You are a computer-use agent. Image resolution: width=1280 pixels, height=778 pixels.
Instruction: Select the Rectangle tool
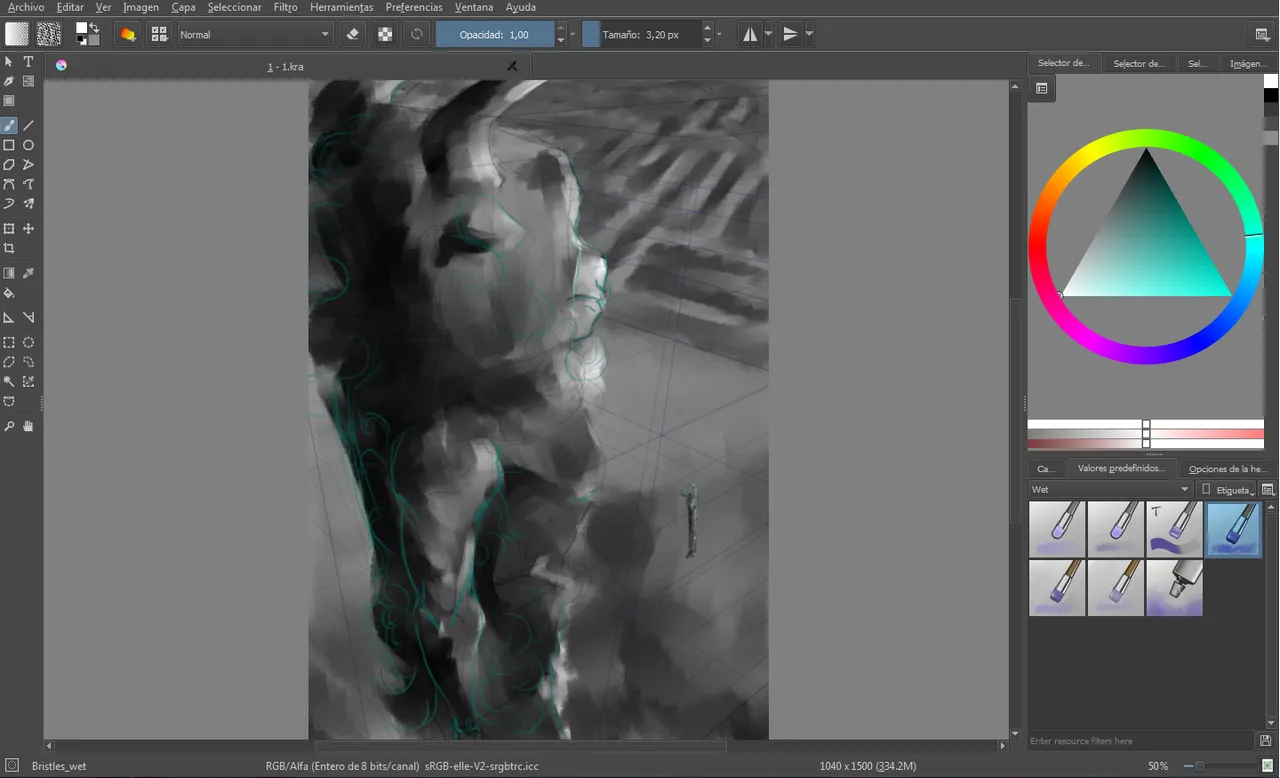click(9, 145)
